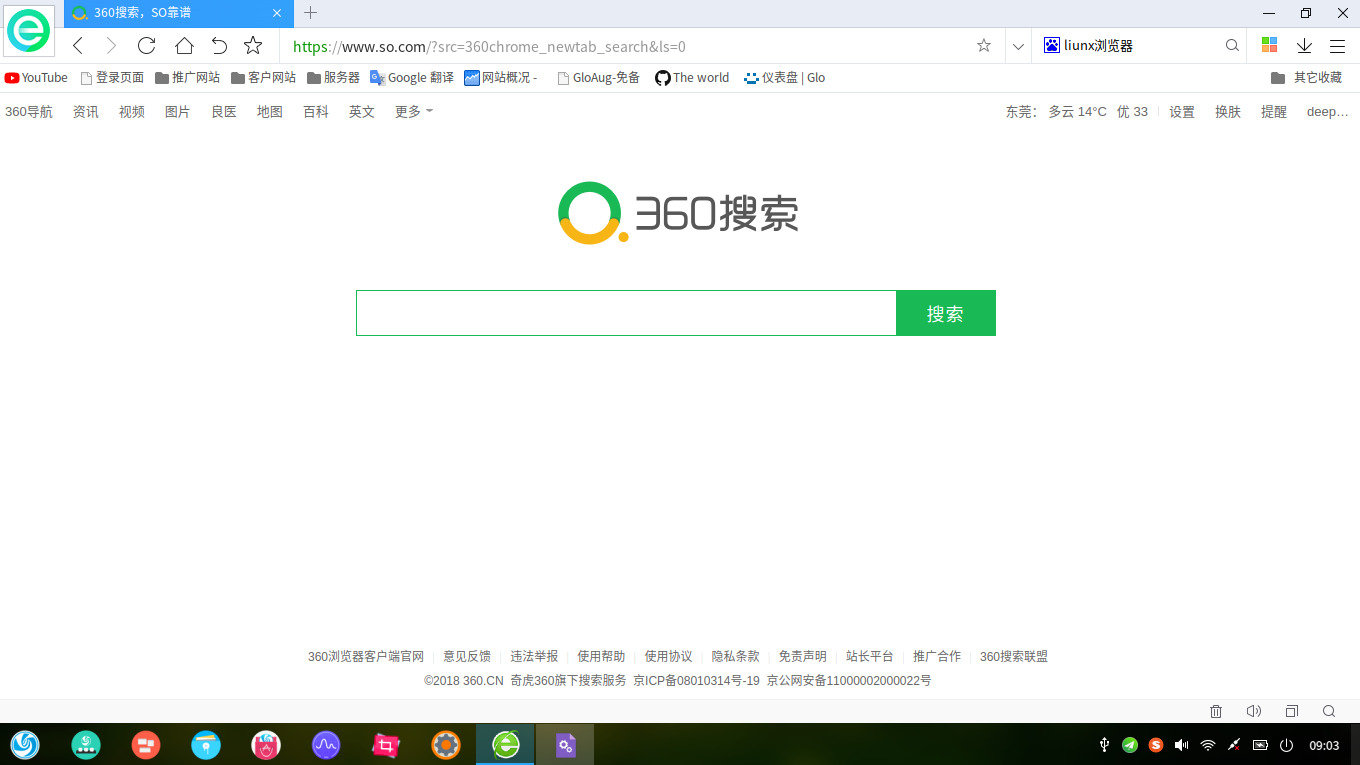This screenshot has height=765, width=1360.
Task: Open the download manager icon
Action: [x=1304, y=46]
